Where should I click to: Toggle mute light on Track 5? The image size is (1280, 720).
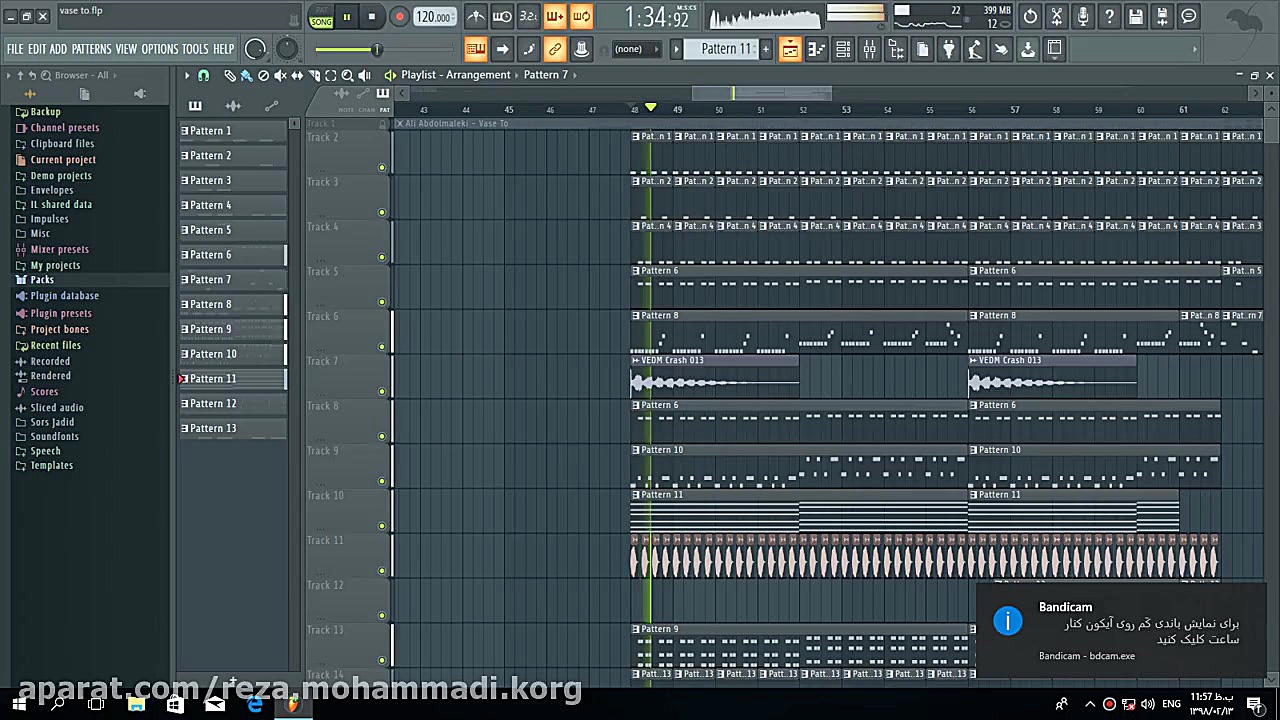[382, 302]
